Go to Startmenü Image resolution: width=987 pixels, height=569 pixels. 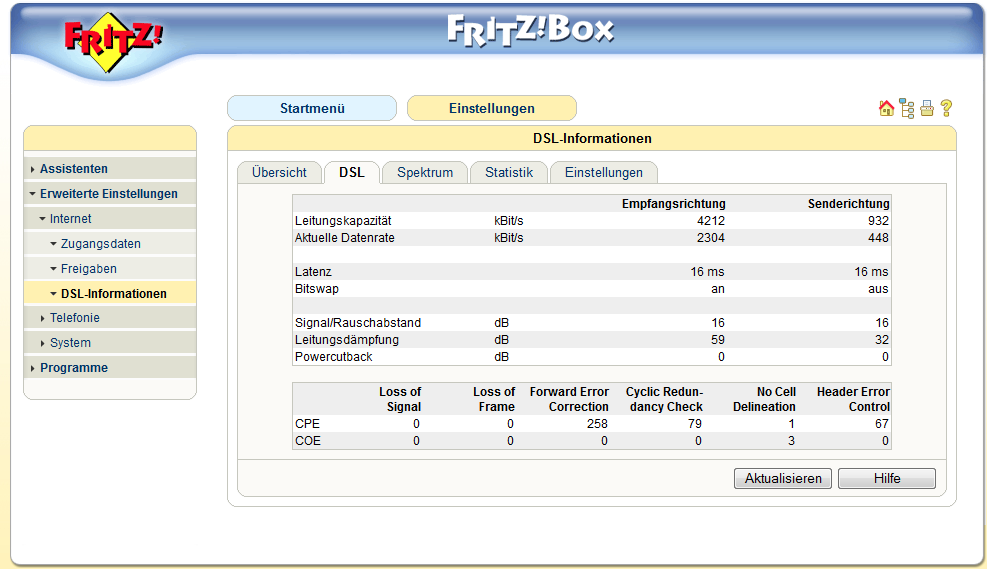(x=312, y=108)
